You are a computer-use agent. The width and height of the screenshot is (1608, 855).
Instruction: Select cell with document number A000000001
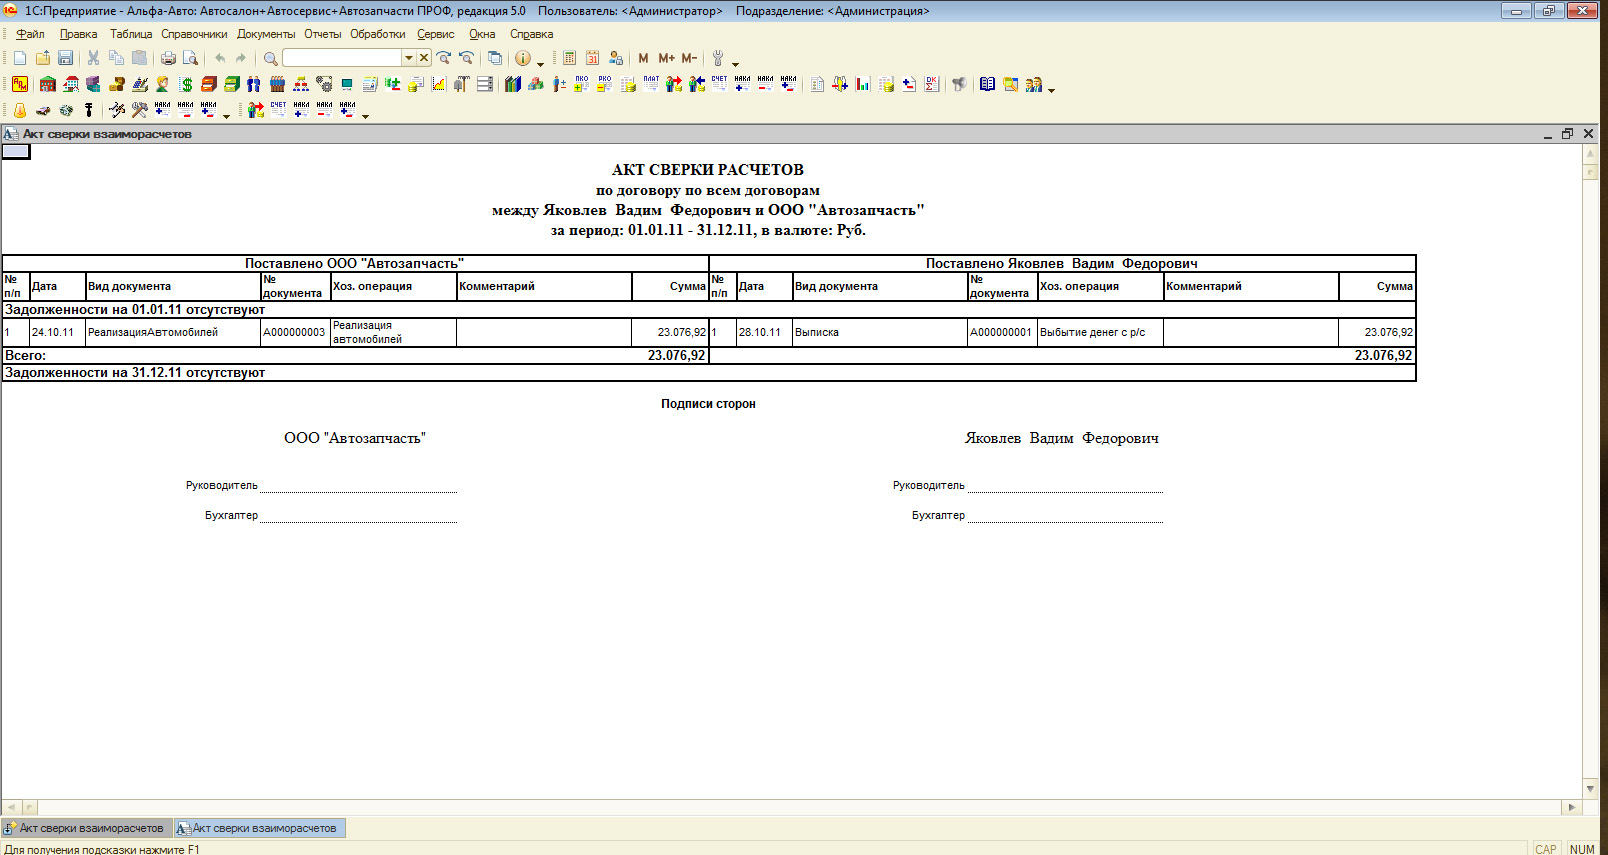click(x=1002, y=332)
